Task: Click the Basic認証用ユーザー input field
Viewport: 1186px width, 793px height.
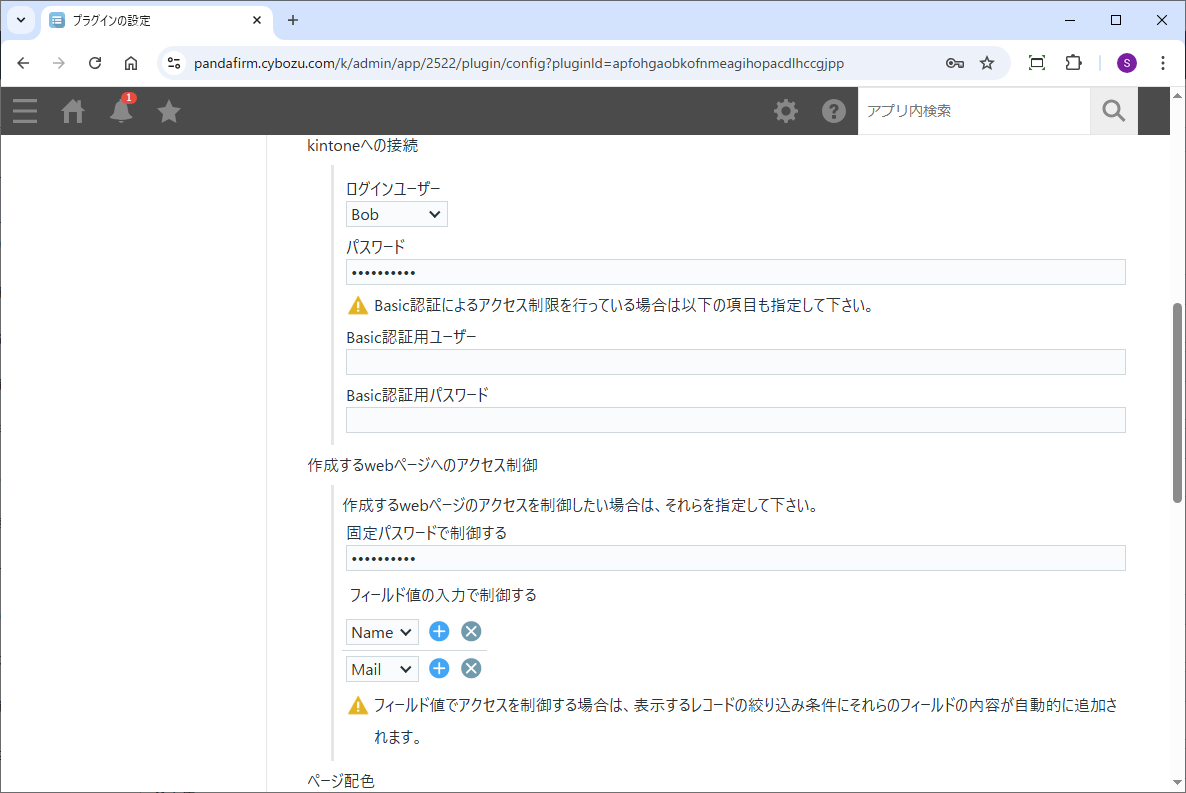Action: pos(735,362)
